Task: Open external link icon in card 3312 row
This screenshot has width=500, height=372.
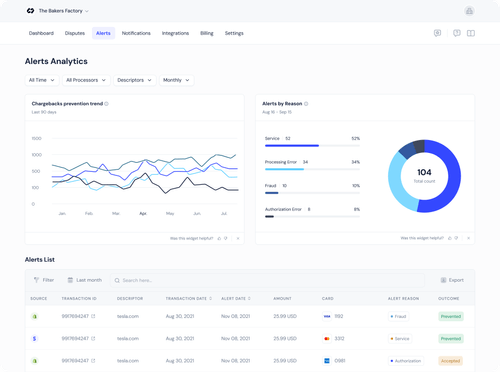Action: coord(93,338)
